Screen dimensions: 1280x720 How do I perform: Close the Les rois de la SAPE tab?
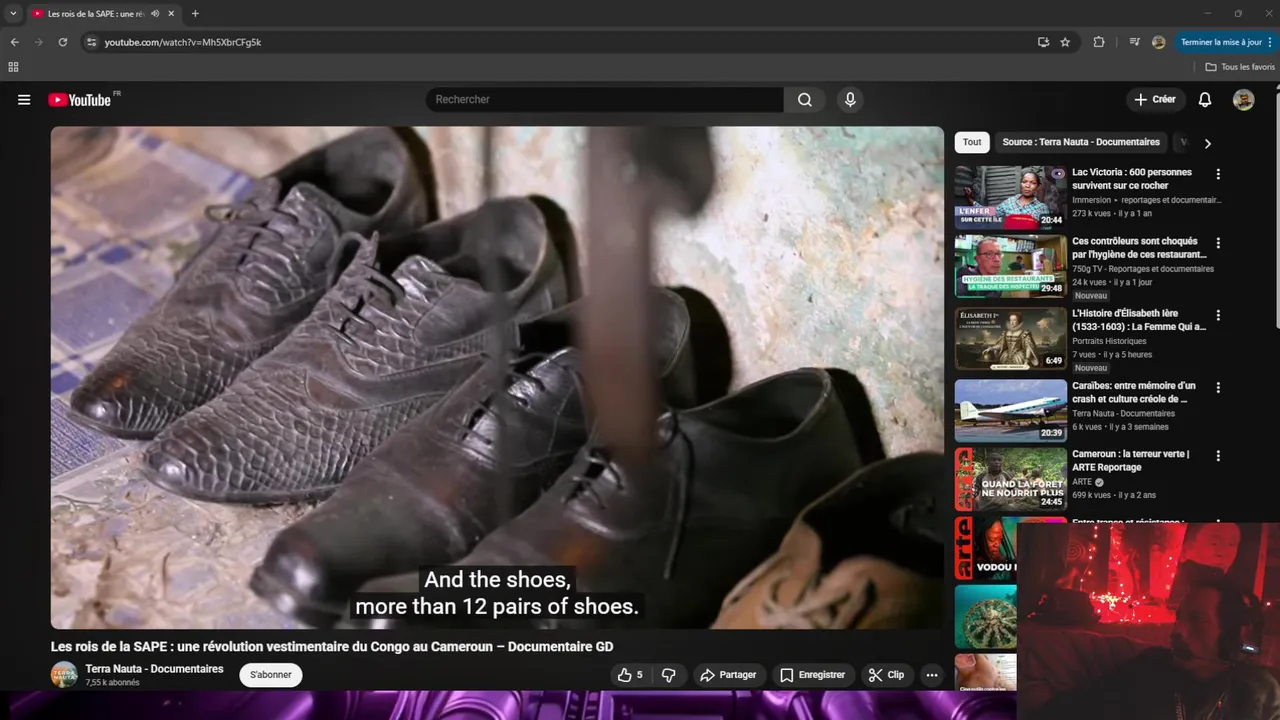pos(171,14)
